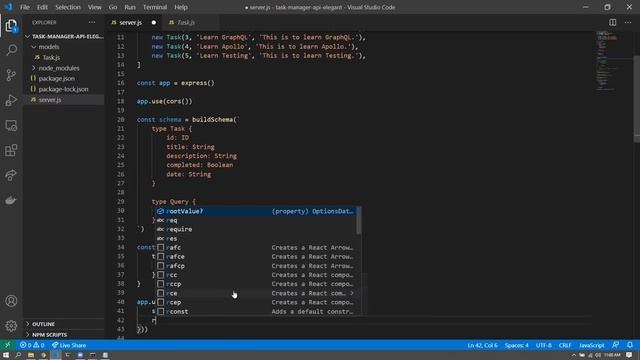Open the Extensions view
This screenshot has height=360, width=640.
[11, 150]
